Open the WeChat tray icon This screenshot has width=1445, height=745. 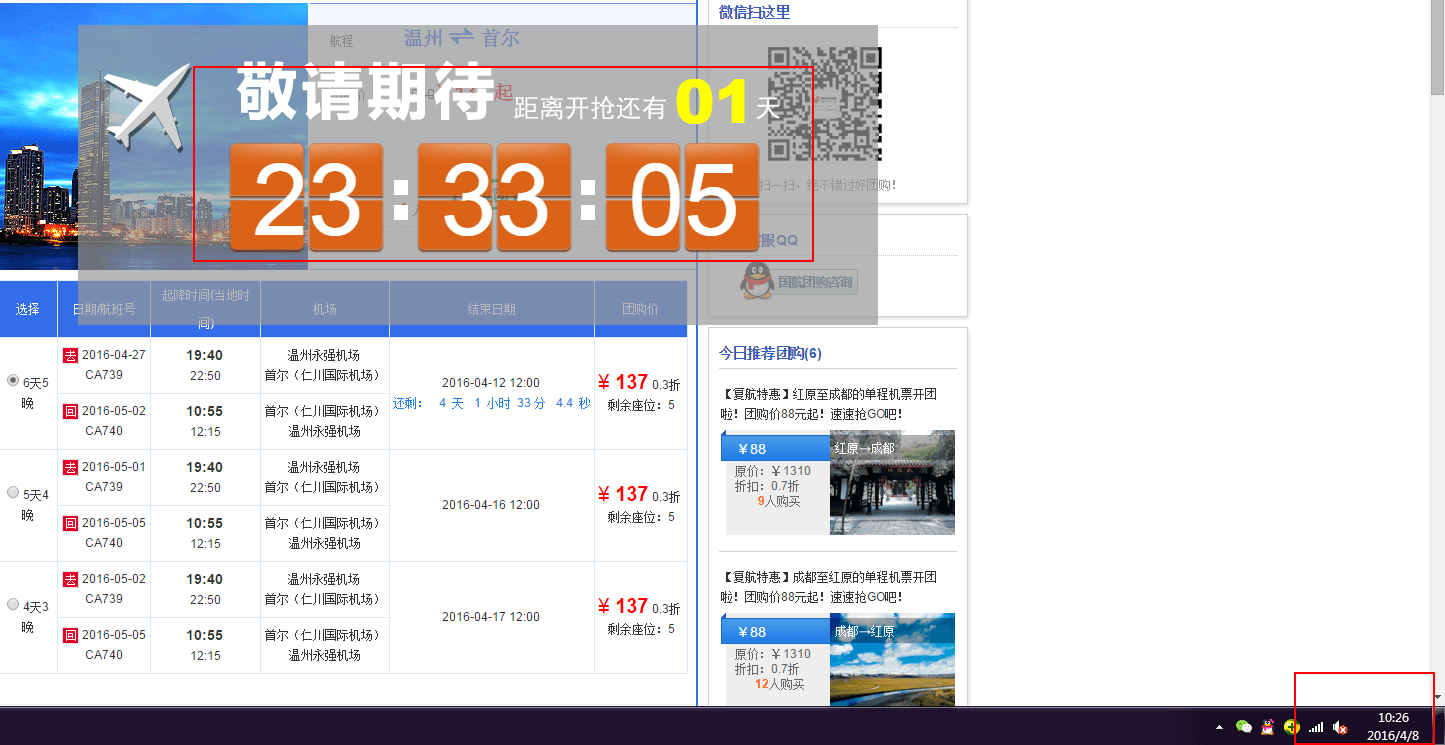click(1244, 727)
